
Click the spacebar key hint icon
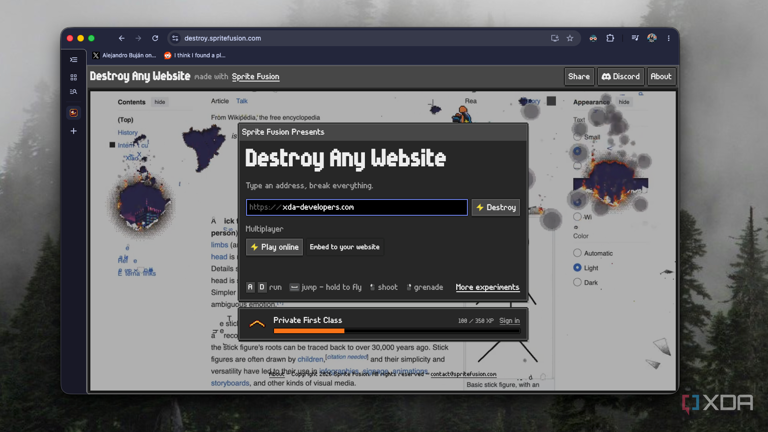[x=294, y=288]
